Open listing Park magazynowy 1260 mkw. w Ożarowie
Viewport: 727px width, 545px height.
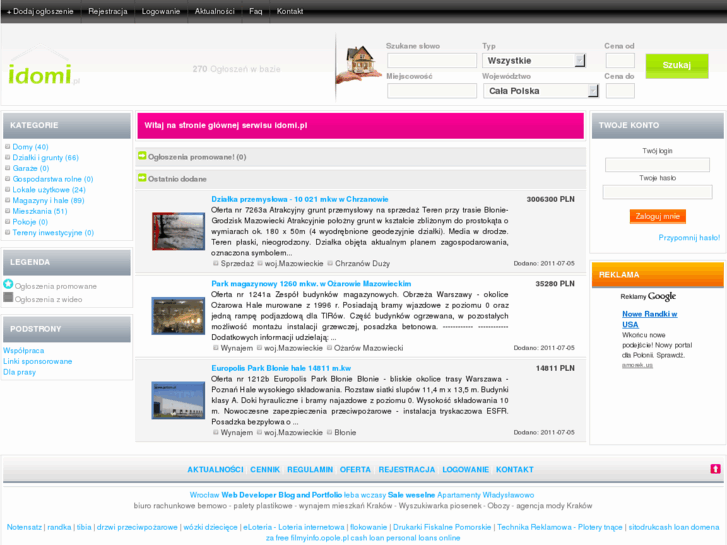point(311,283)
